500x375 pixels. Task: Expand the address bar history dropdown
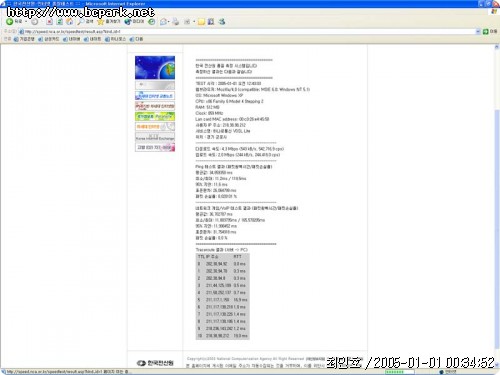pos(478,31)
